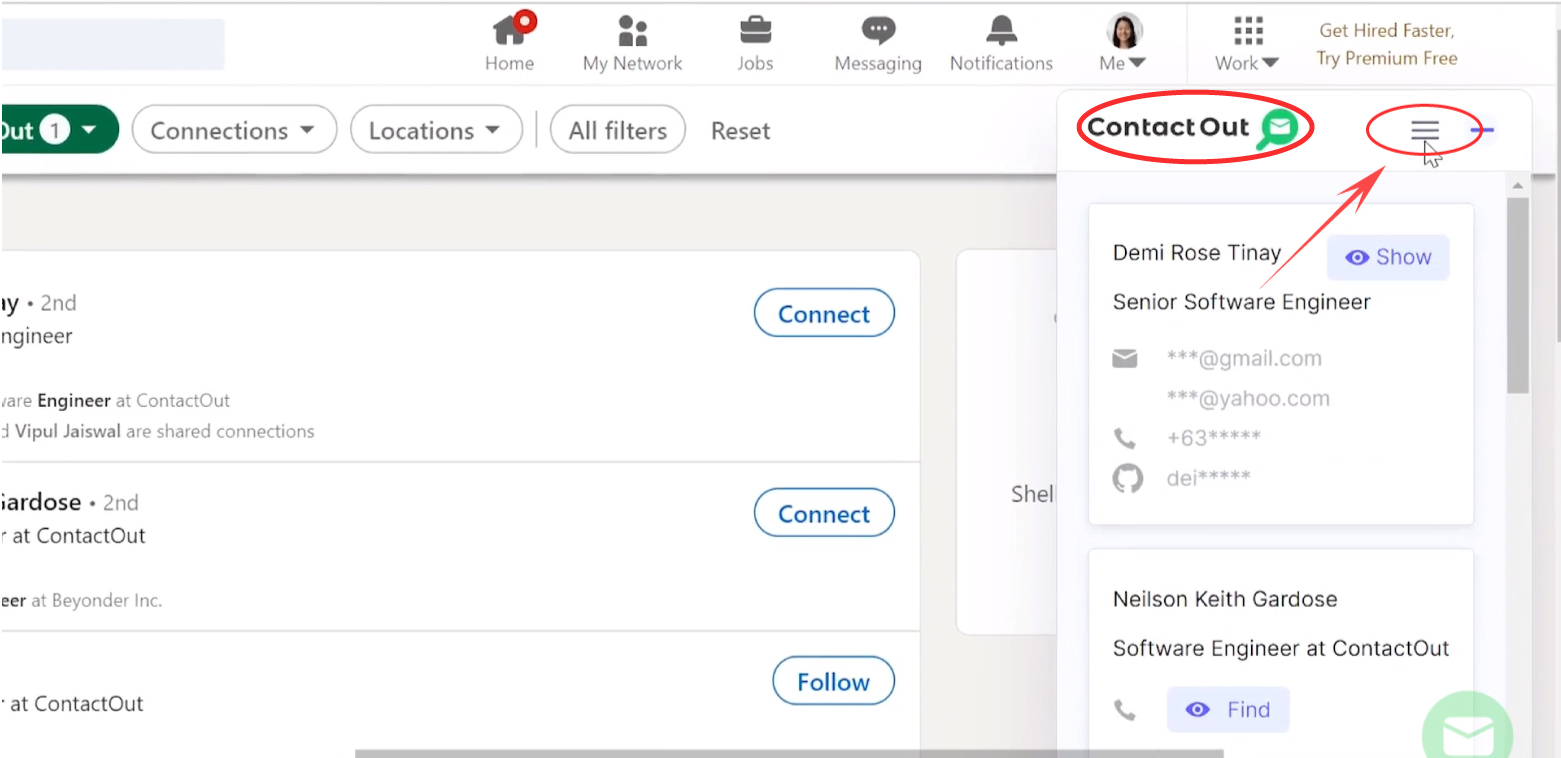Expand the Work apps grid menu

click(1247, 43)
